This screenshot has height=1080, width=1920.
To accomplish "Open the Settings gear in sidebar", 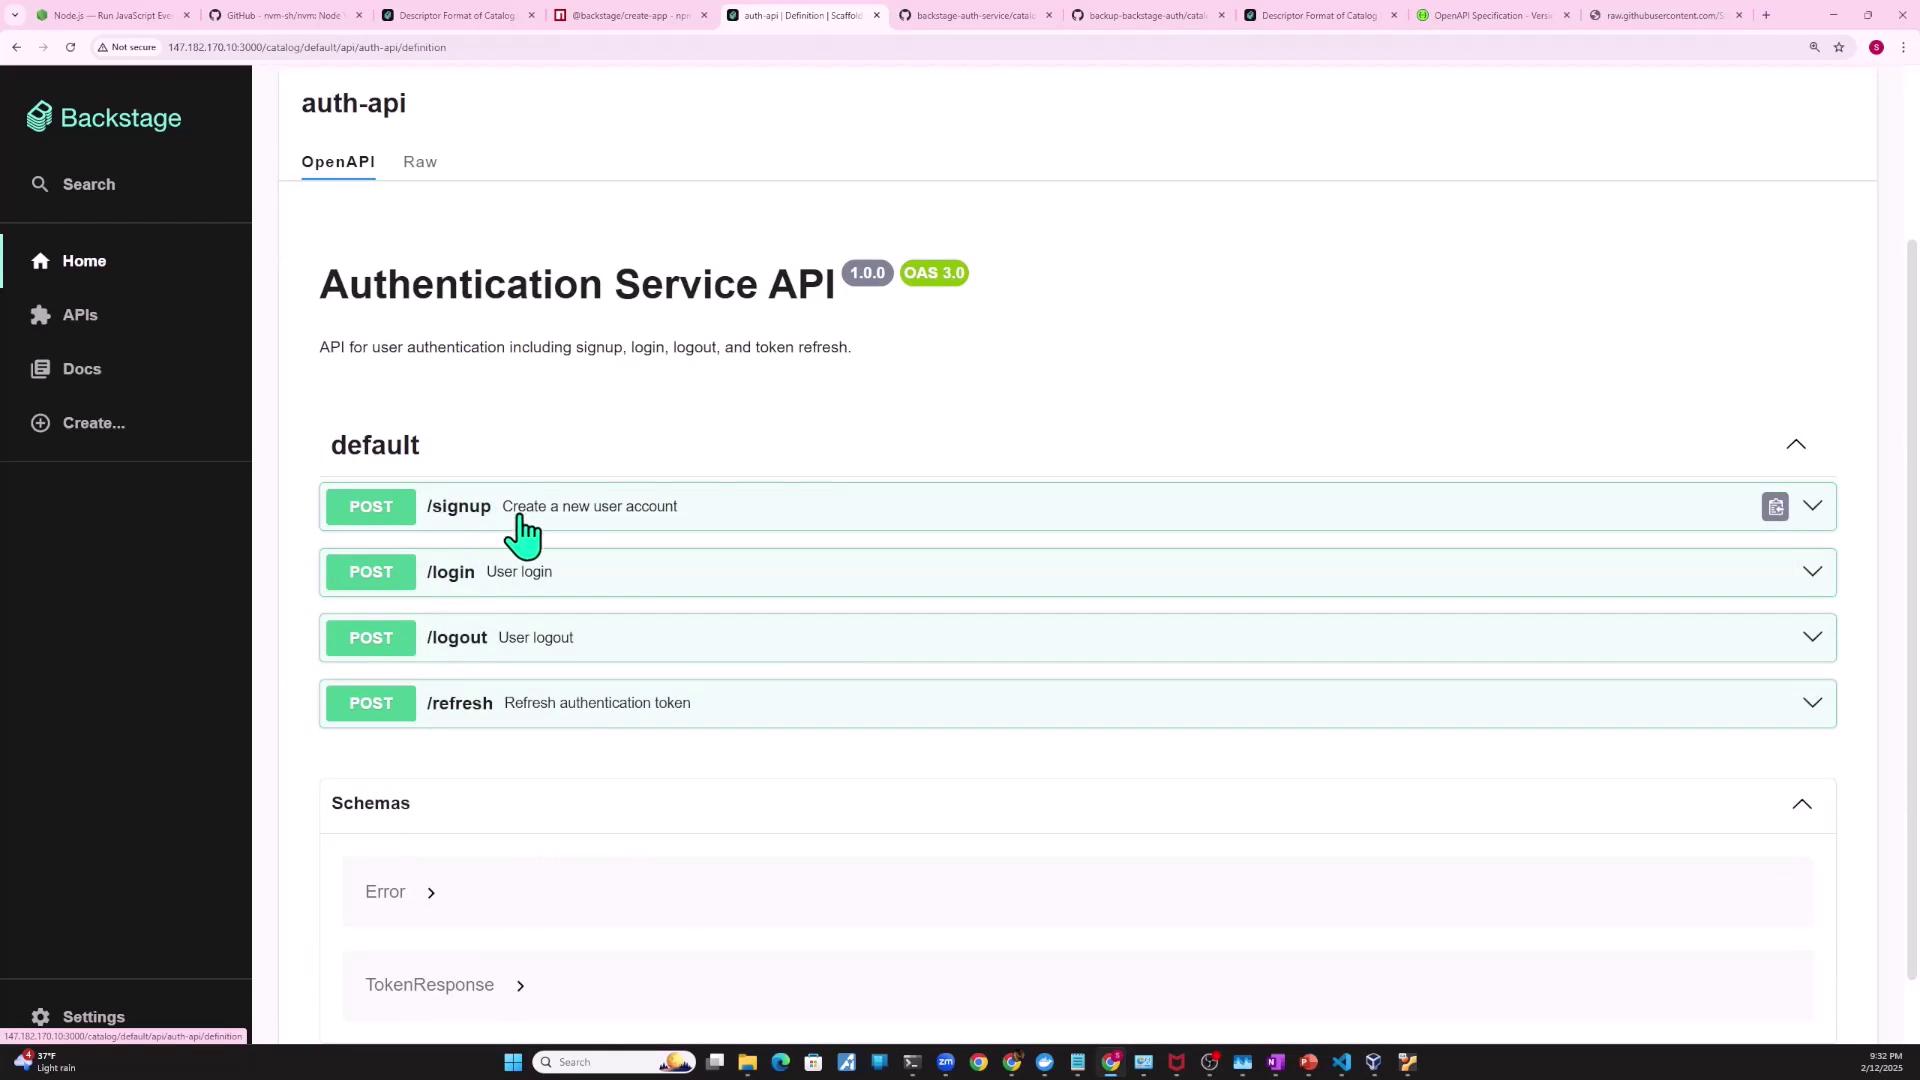I will click(x=40, y=1017).
